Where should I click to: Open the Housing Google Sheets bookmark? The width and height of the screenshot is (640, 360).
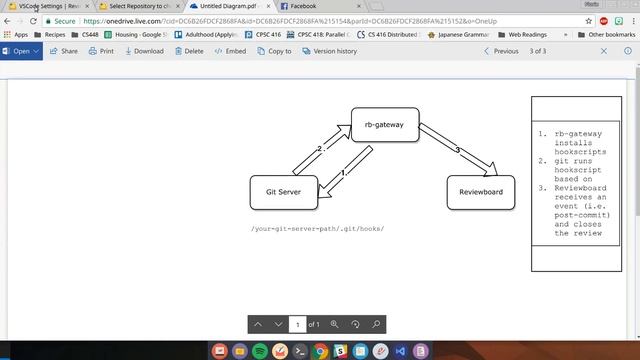coord(136,35)
